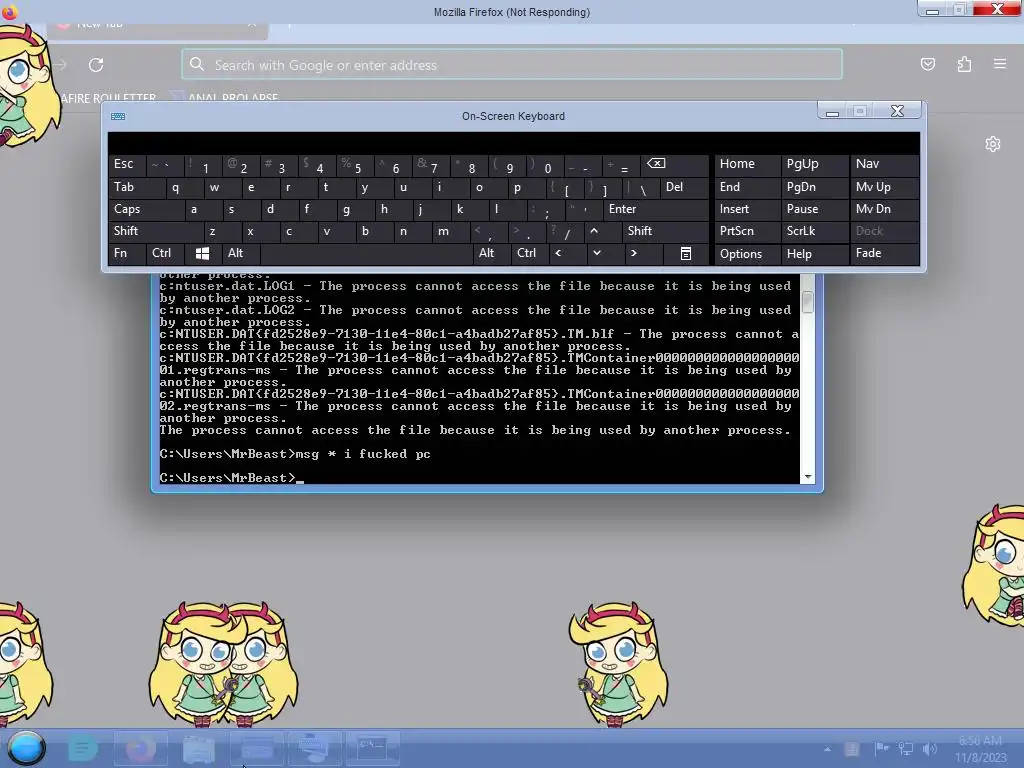Click the taskbar clock and date
This screenshot has width=1024, height=768.
(980, 749)
